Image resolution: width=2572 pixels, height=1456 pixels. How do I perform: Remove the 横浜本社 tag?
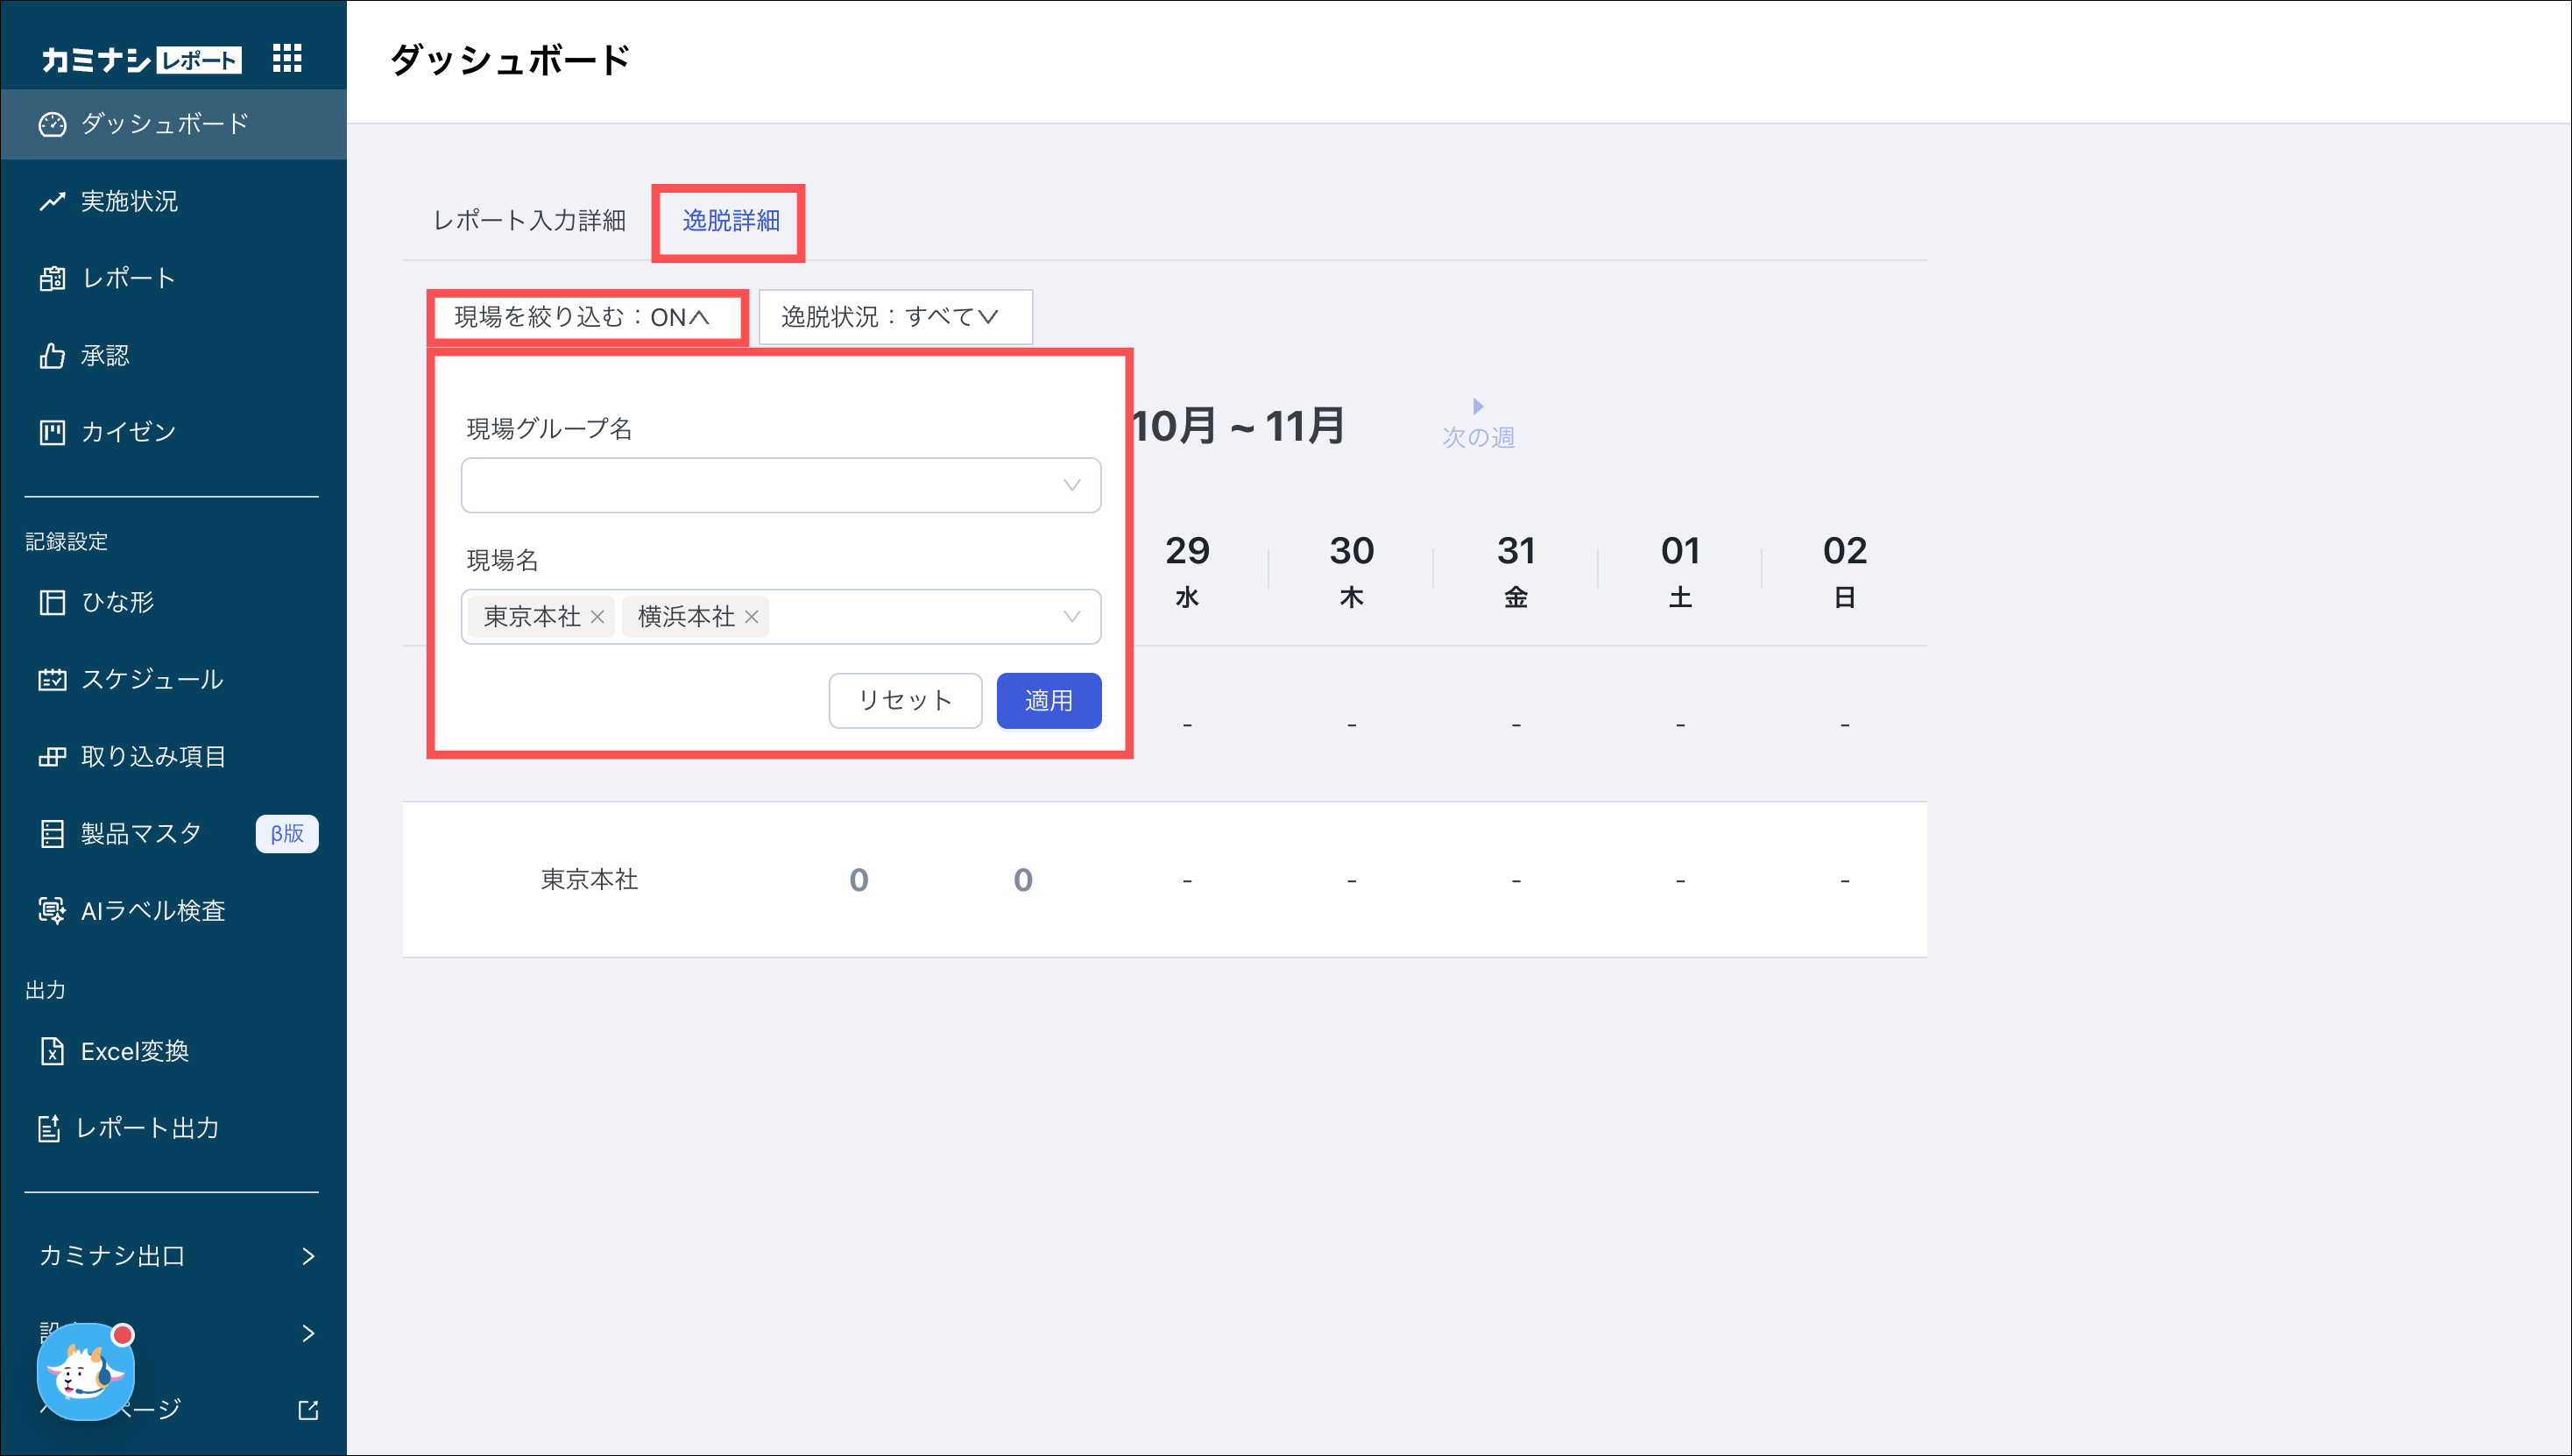coord(752,617)
